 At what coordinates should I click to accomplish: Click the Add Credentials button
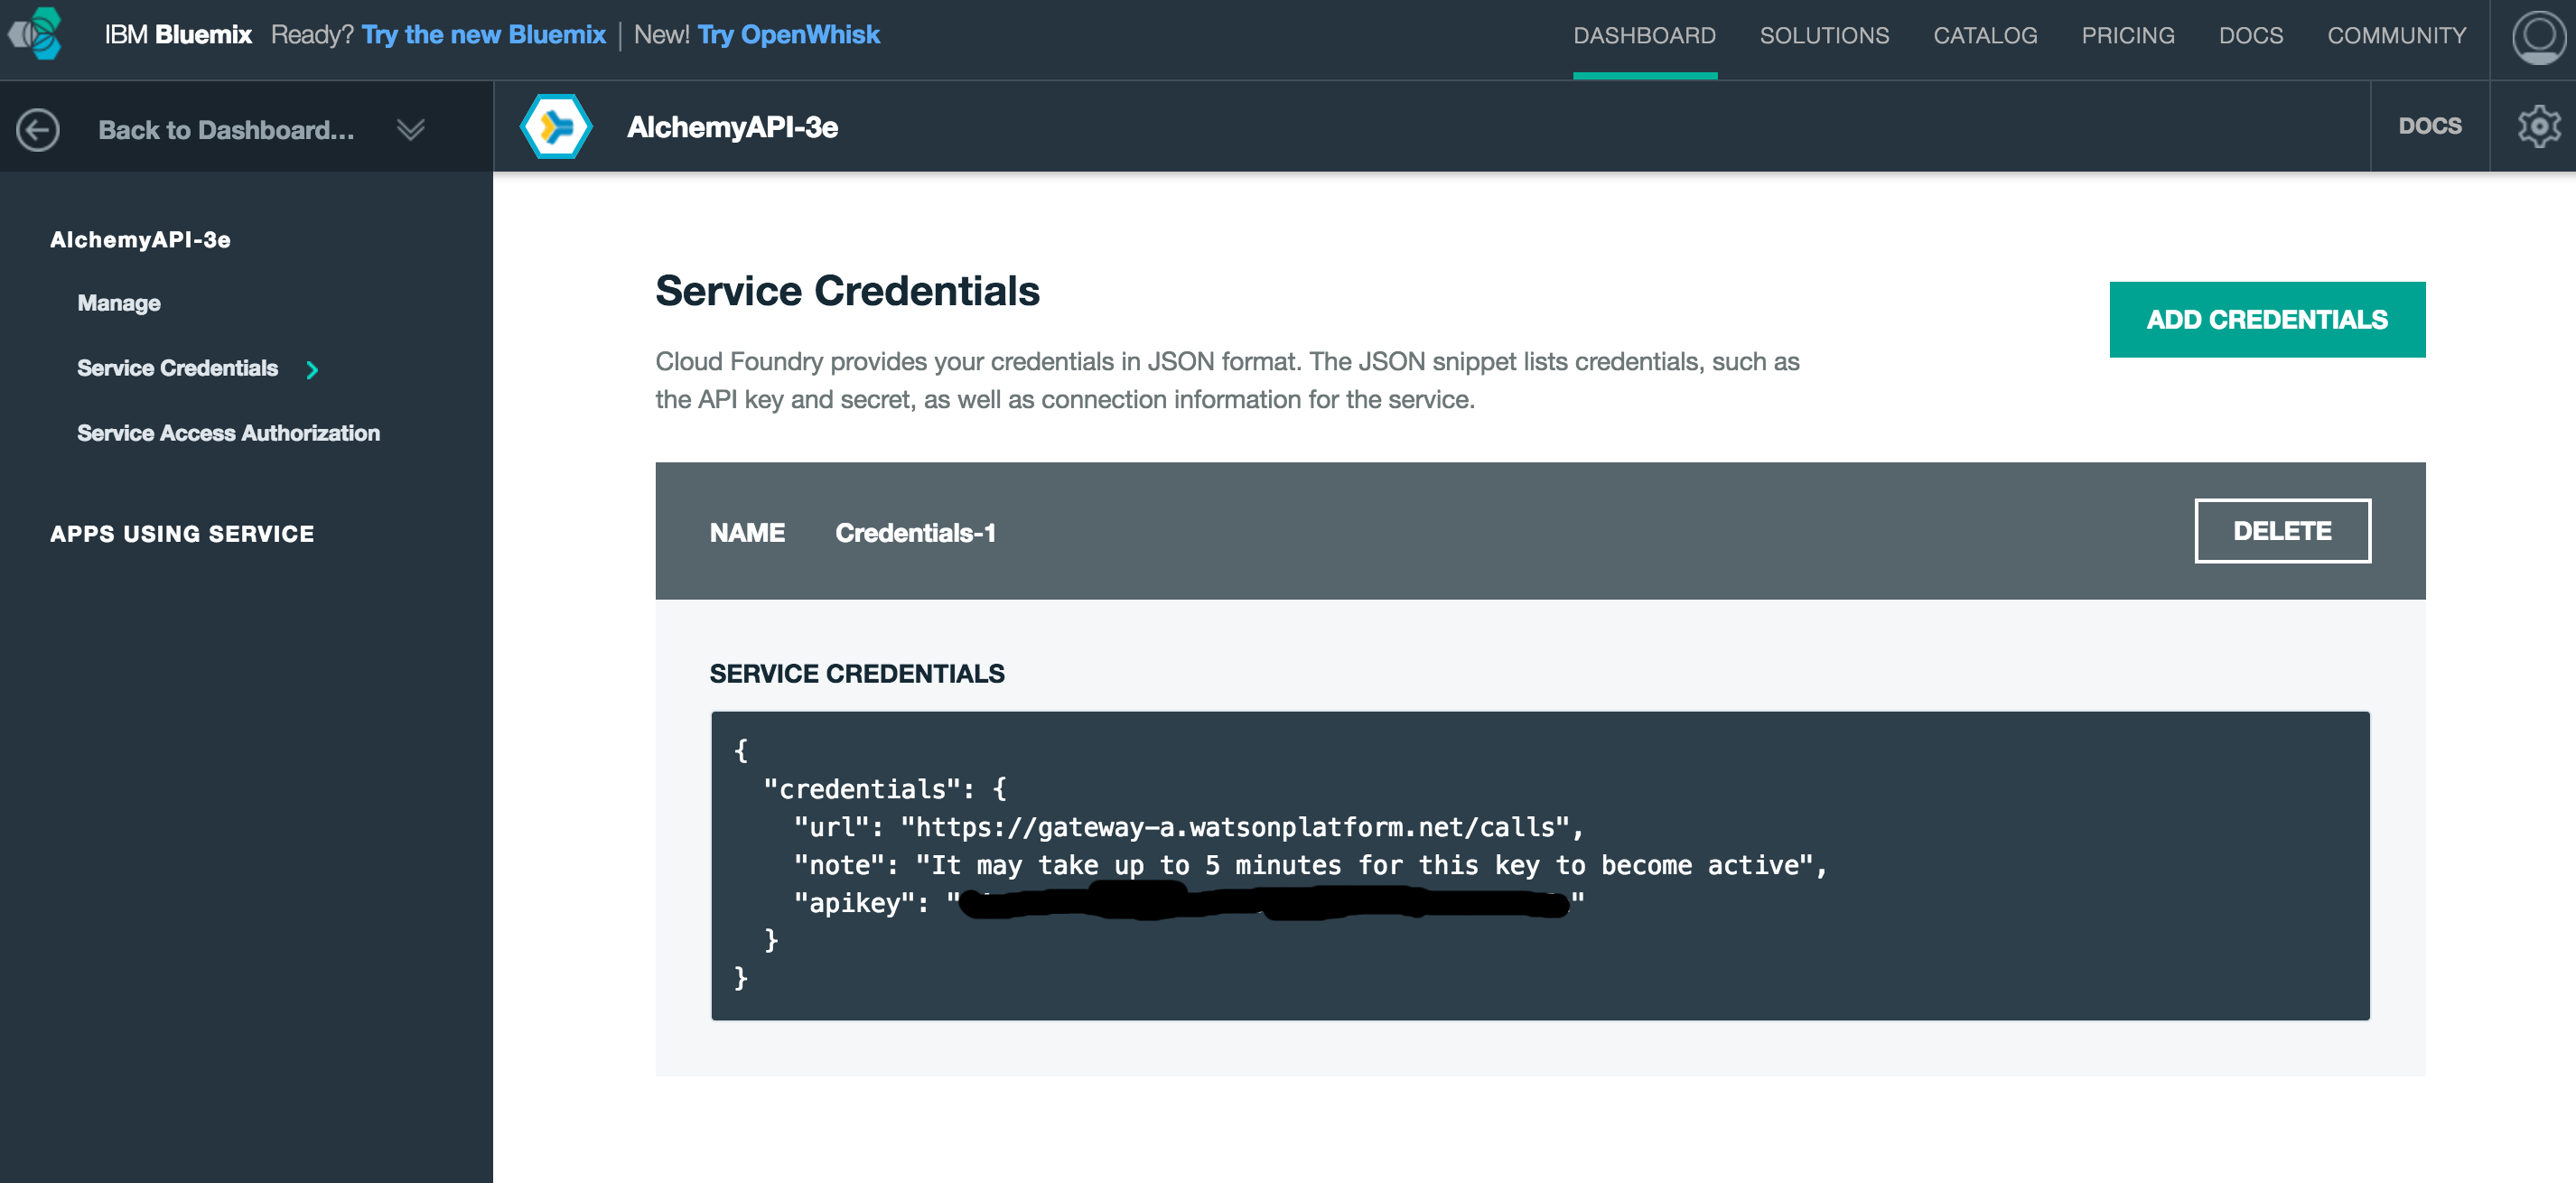pos(2267,320)
